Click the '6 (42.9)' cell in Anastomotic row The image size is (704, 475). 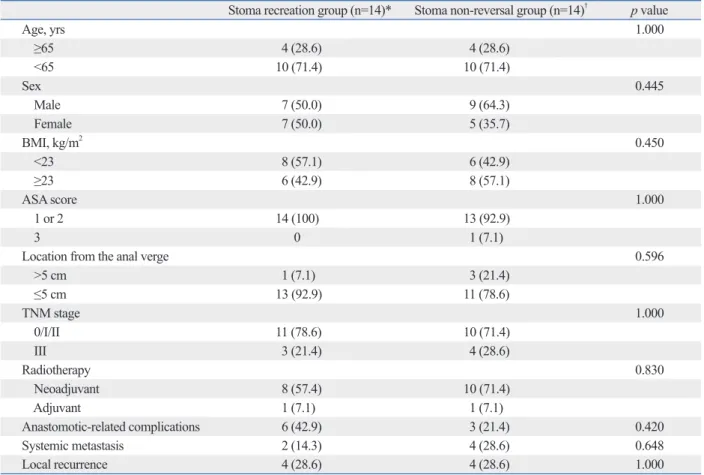point(301,427)
